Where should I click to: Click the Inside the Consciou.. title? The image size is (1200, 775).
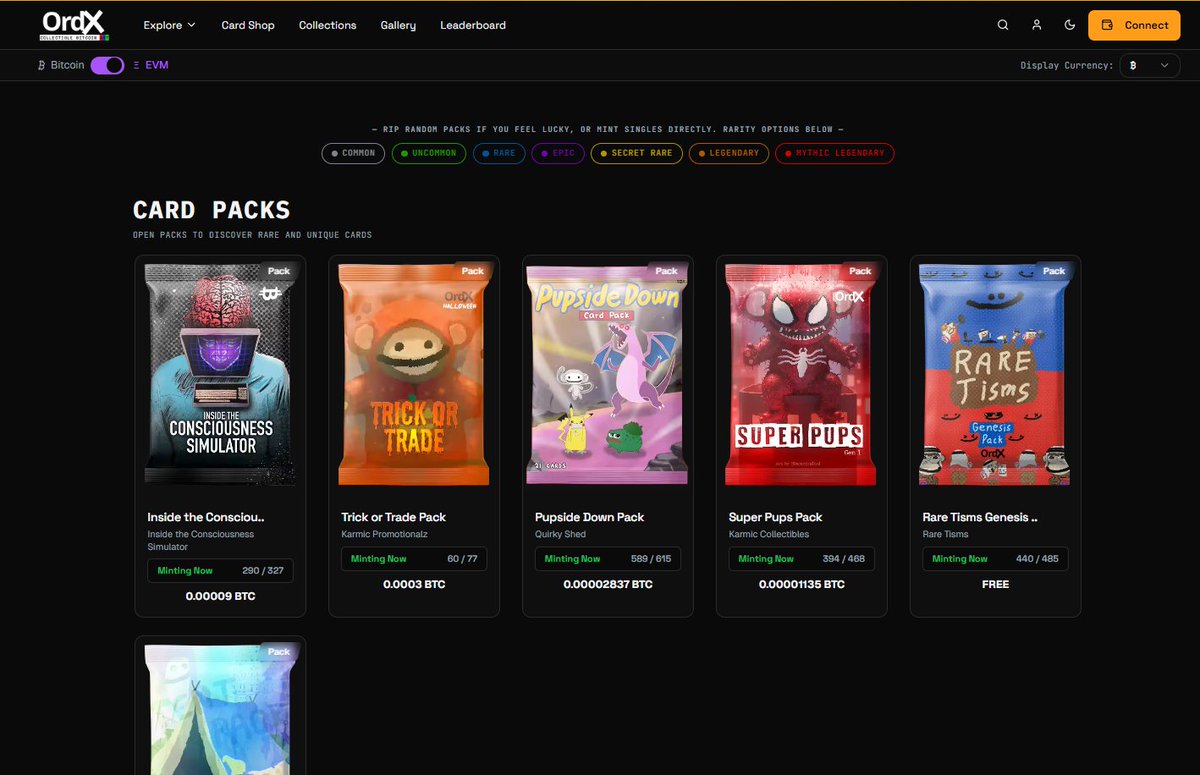pos(205,517)
